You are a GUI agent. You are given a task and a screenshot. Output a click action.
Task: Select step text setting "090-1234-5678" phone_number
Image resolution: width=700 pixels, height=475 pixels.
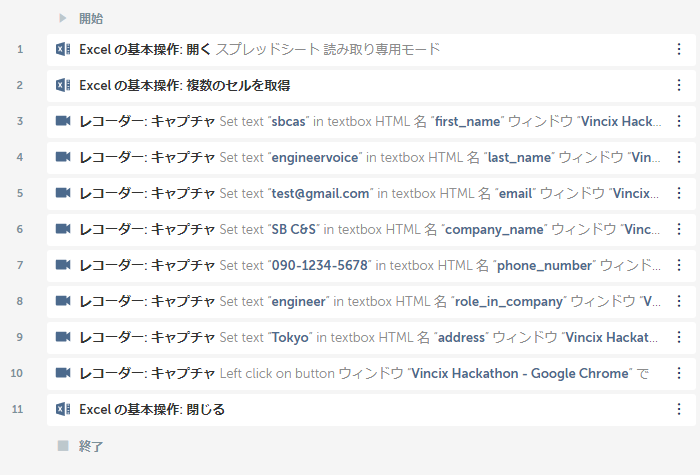coord(370,266)
